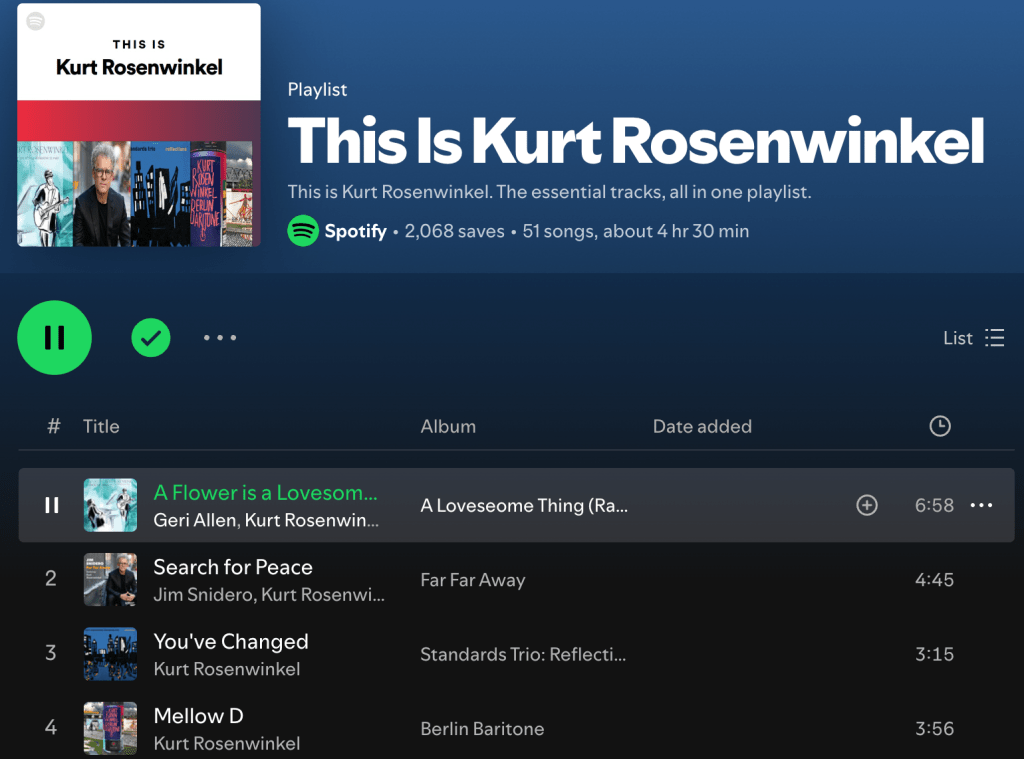Sort tracks by the Title column header
Image resolution: width=1024 pixels, height=759 pixels.
click(101, 426)
